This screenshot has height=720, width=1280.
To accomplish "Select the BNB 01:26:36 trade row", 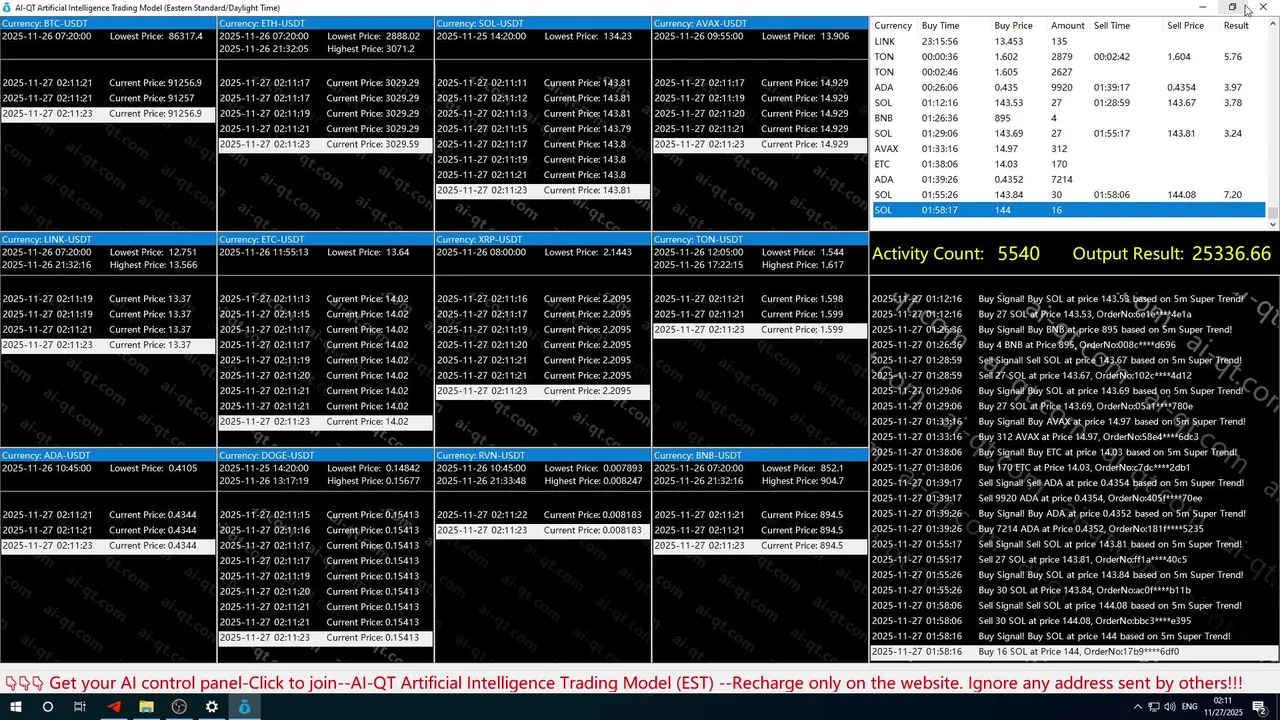I will tap(1069, 118).
